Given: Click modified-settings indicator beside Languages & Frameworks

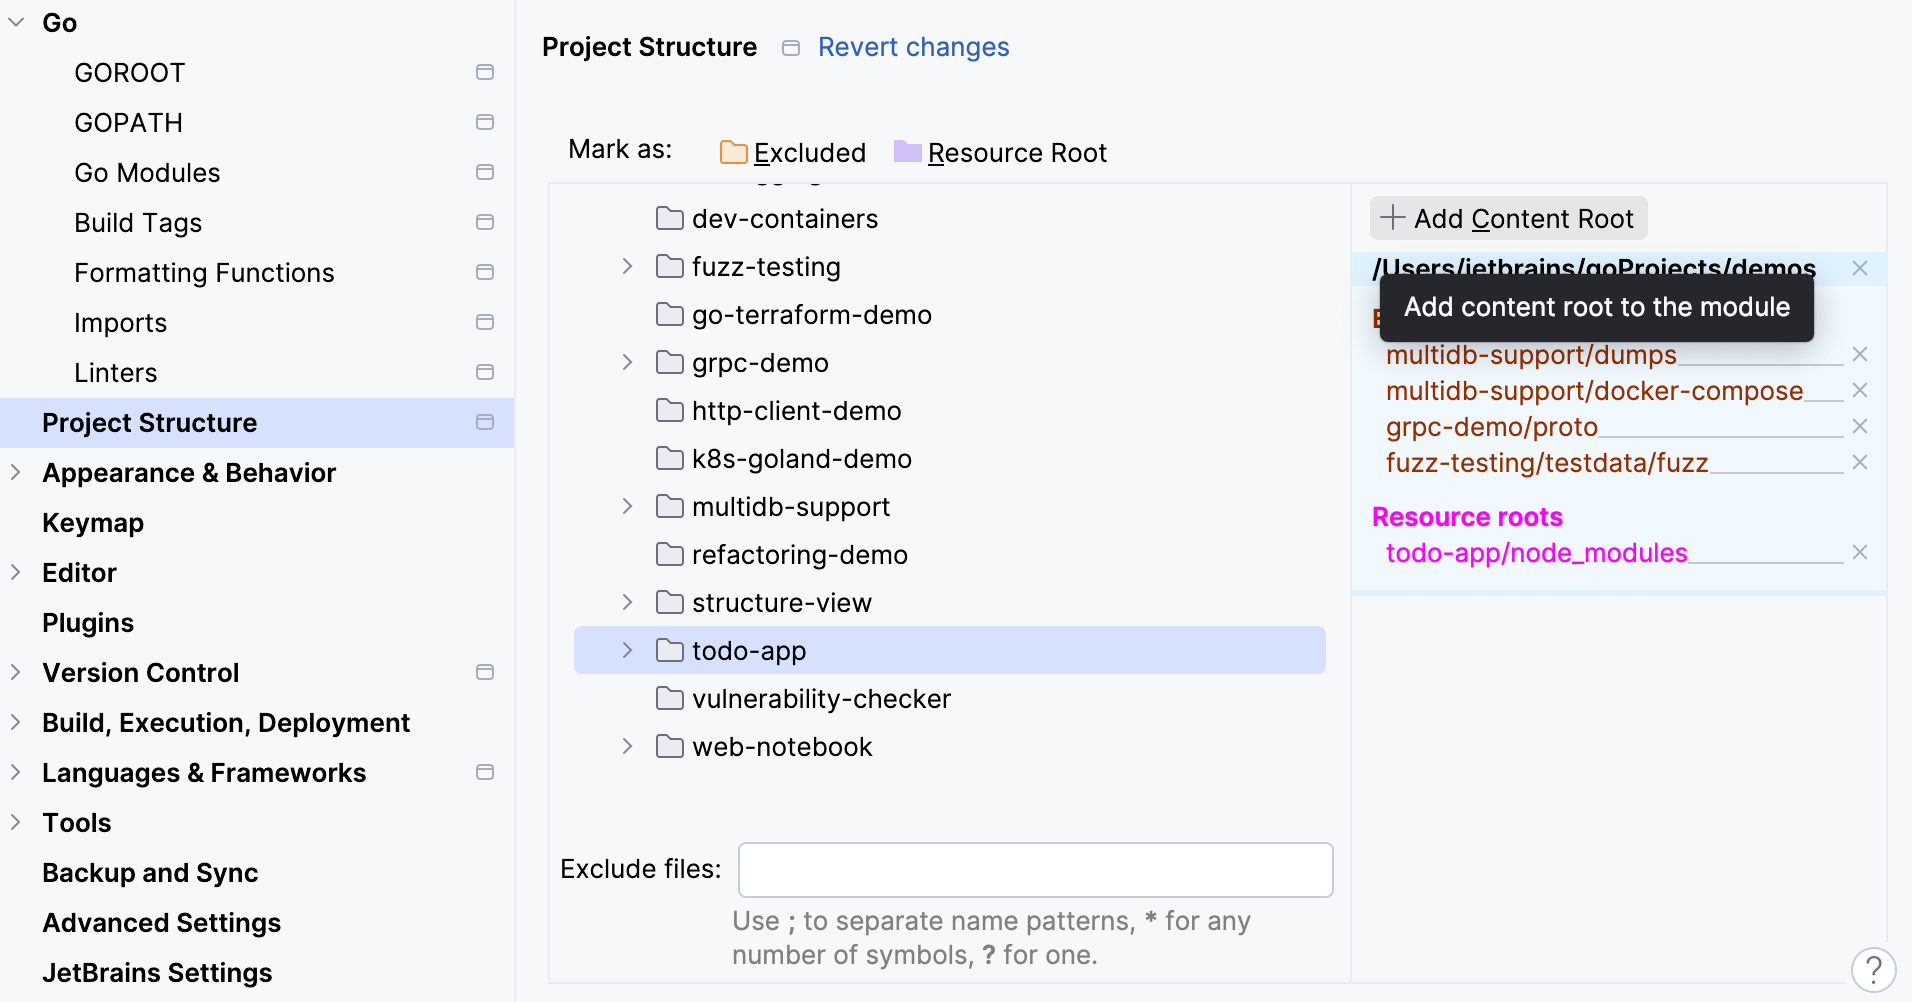Looking at the screenshot, I should click(x=485, y=772).
